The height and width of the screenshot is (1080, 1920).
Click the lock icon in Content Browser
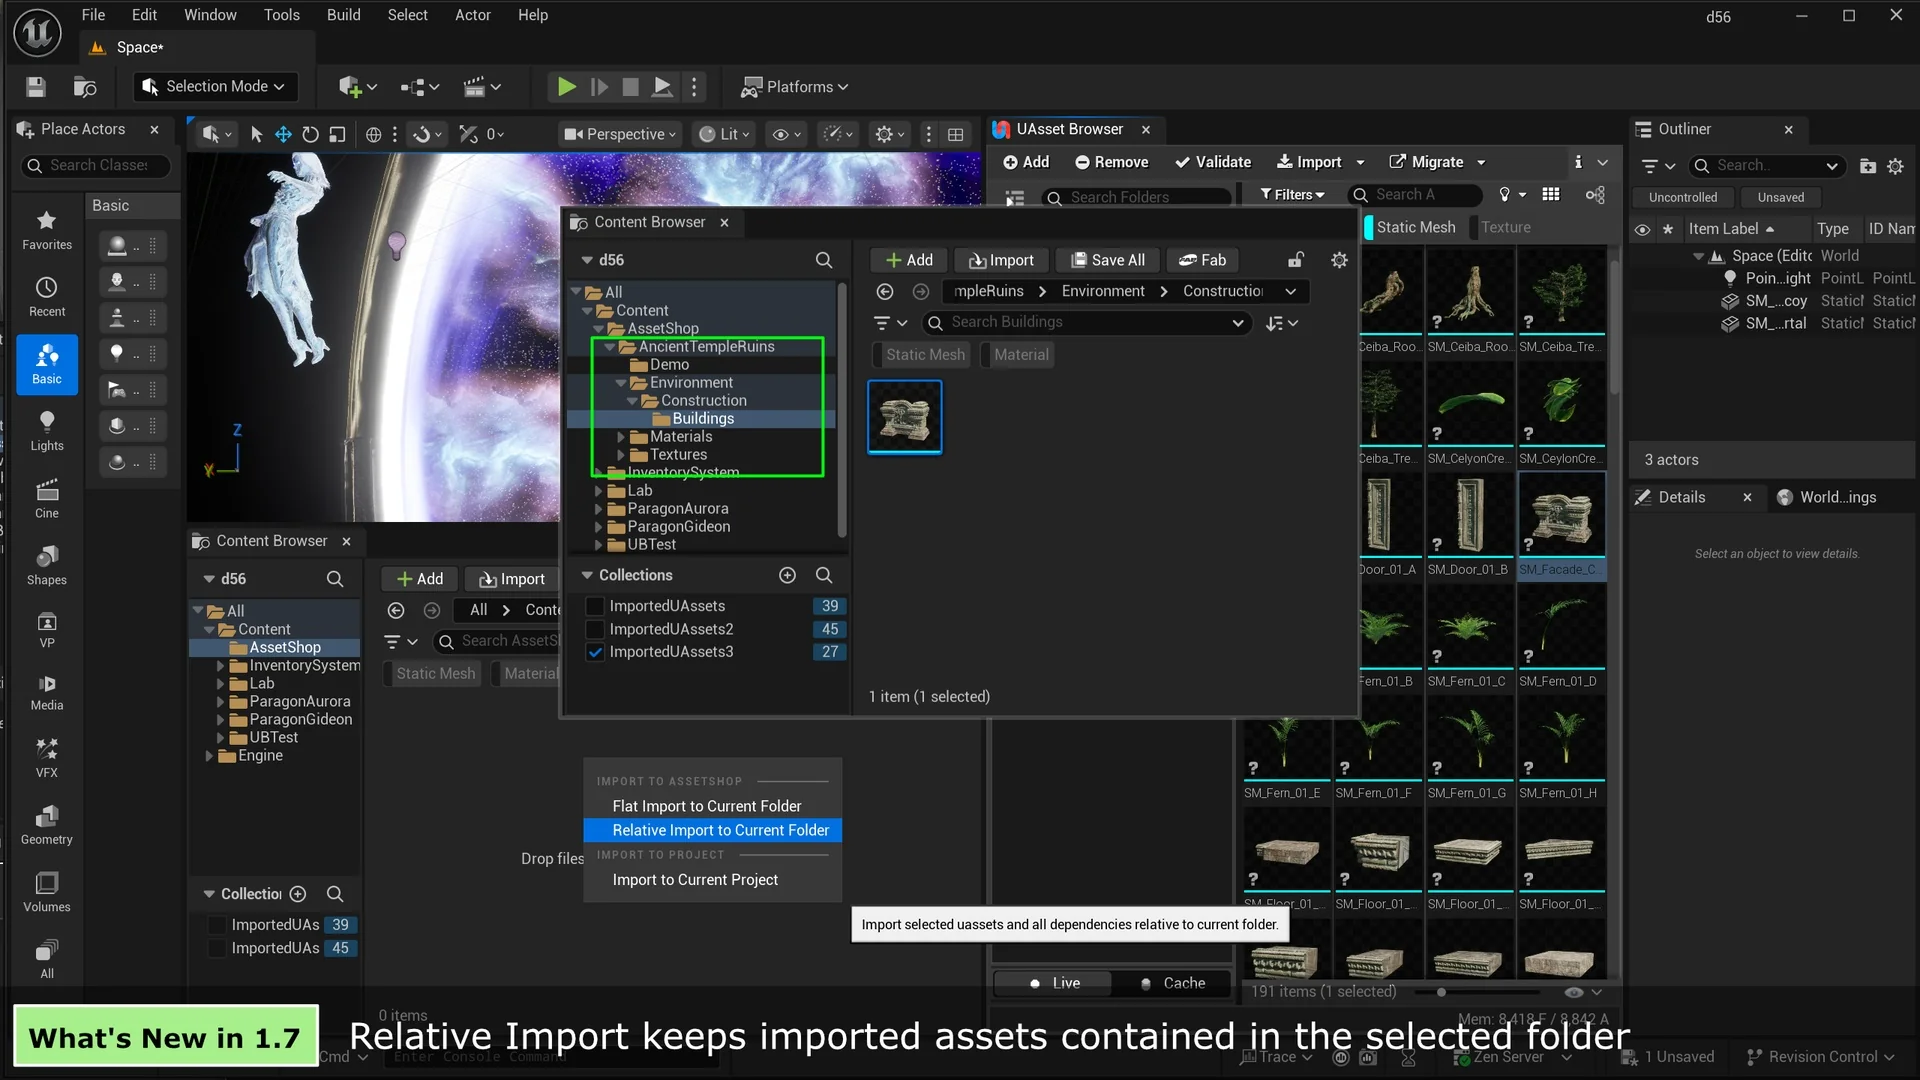[1296, 260]
